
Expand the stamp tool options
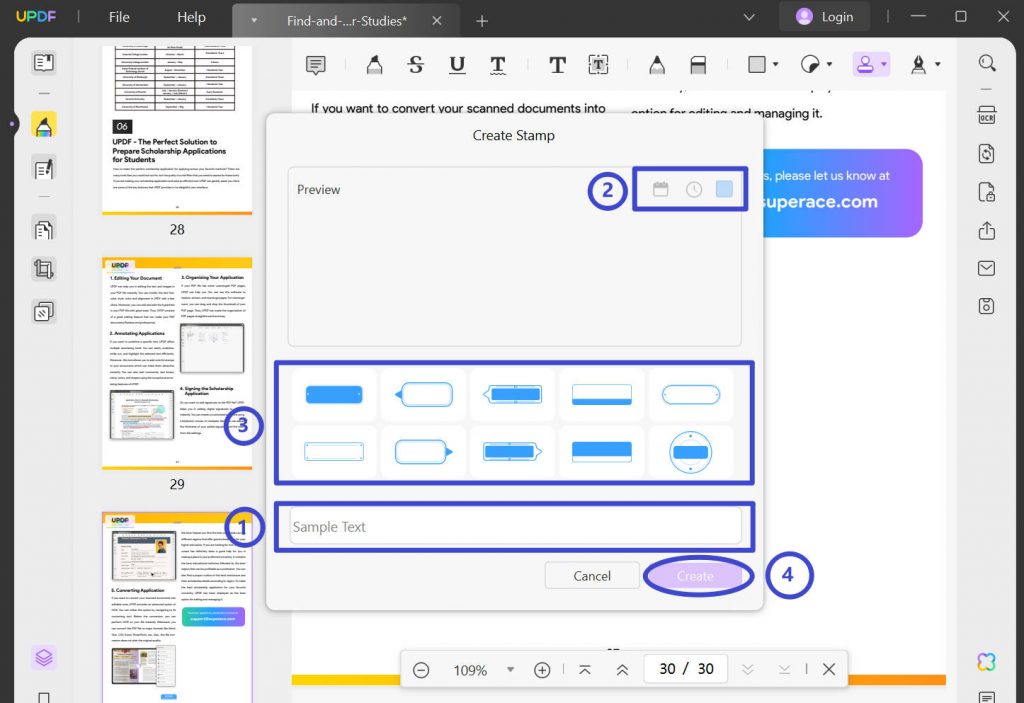pyautogui.click(x=884, y=64)
